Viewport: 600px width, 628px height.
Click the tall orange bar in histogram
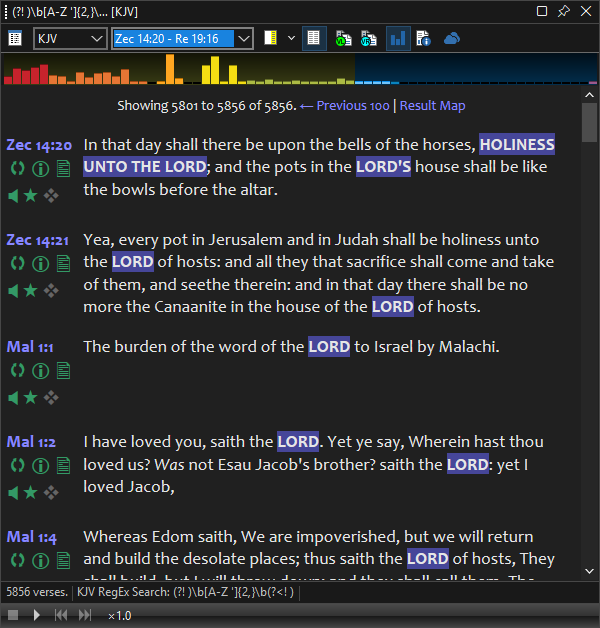pos(170,69)
